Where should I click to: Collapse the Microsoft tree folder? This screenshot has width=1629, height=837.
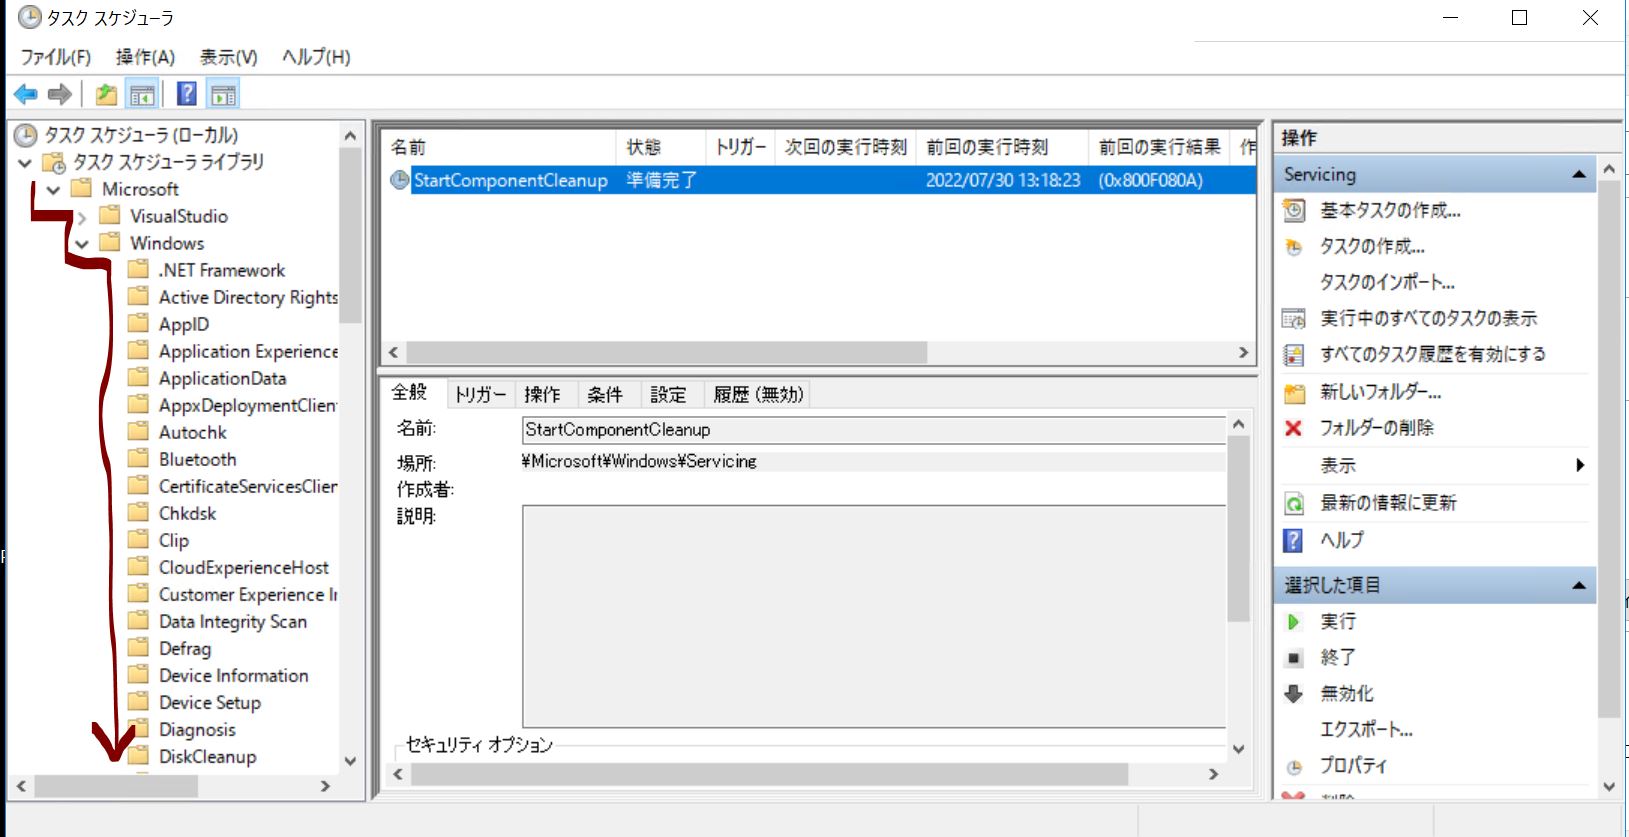(x=54, y=189)
